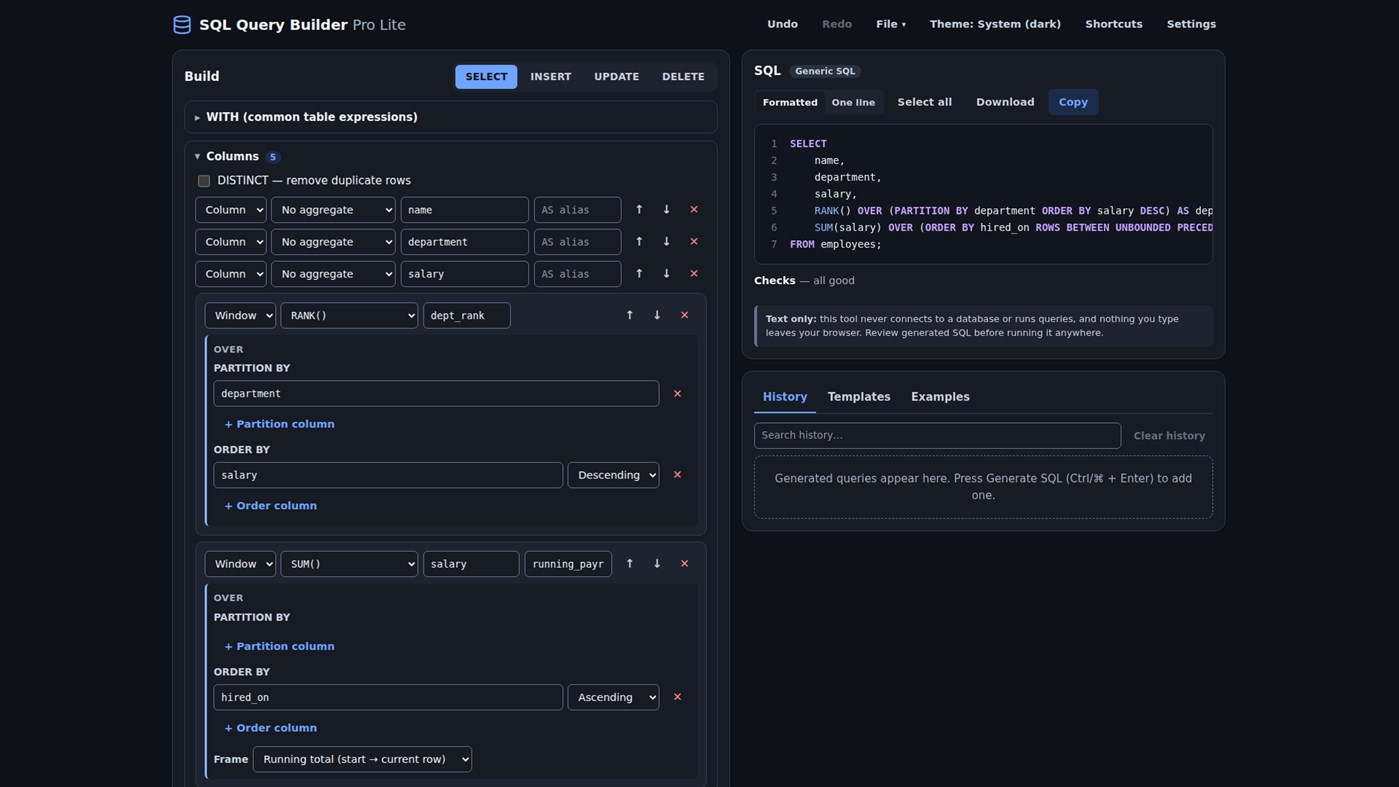This screenshot has height=787, width=1399.
Task: Move the name column row up
Action: click(x=639, y=210)
